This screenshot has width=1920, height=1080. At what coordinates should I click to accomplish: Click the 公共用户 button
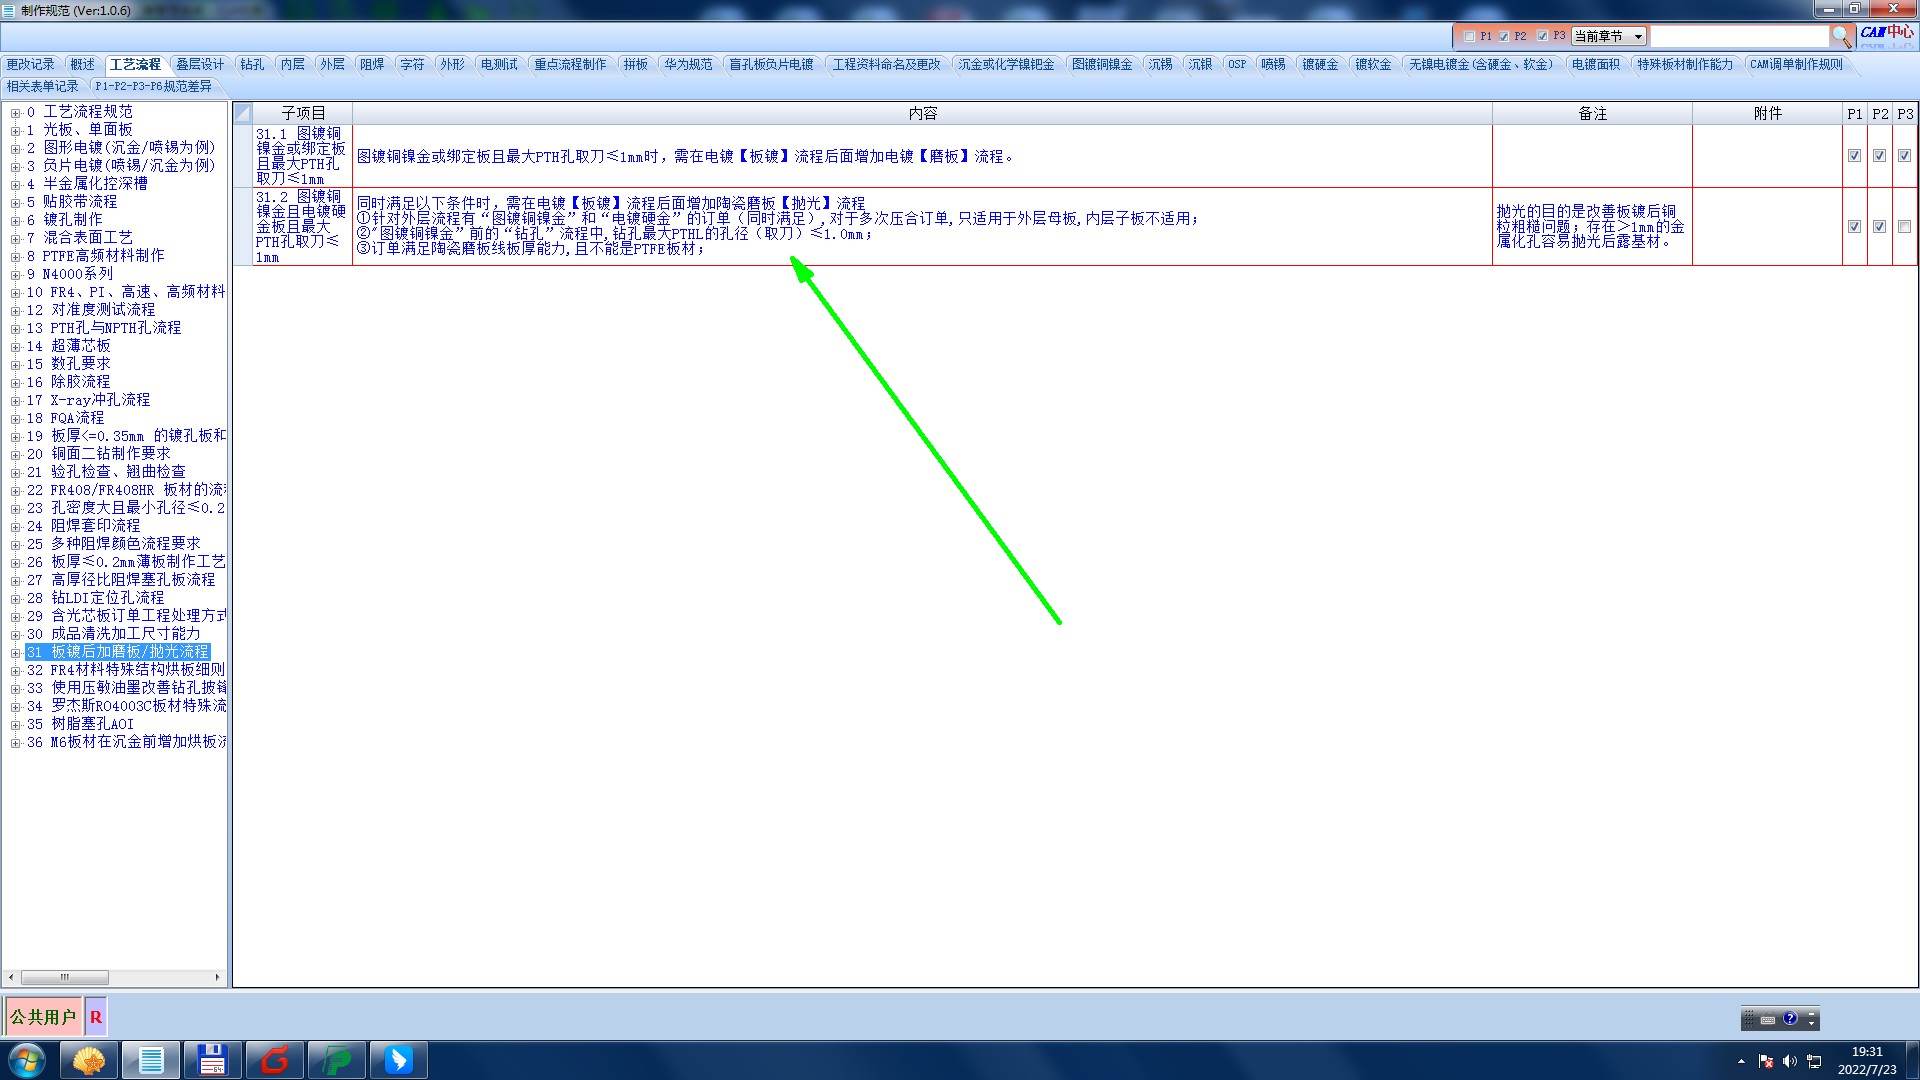click(x=43, y=1017)
